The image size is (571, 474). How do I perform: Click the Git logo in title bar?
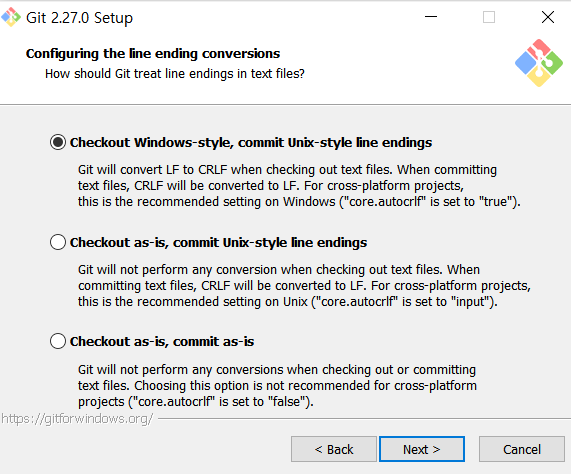click(11, 17)
